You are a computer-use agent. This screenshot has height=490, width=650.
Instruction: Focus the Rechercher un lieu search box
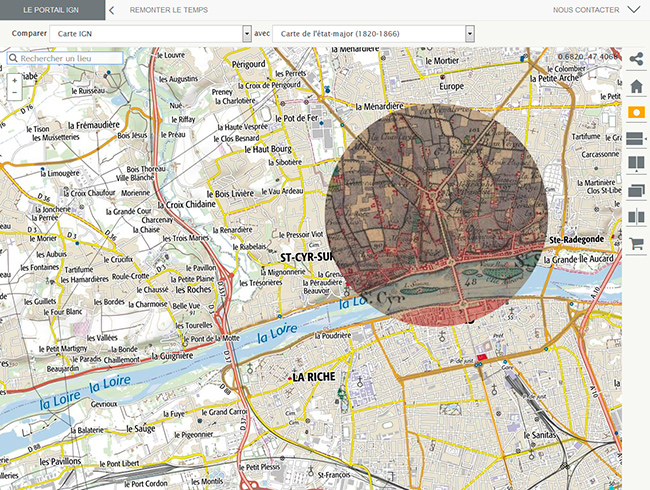point(65,58)
